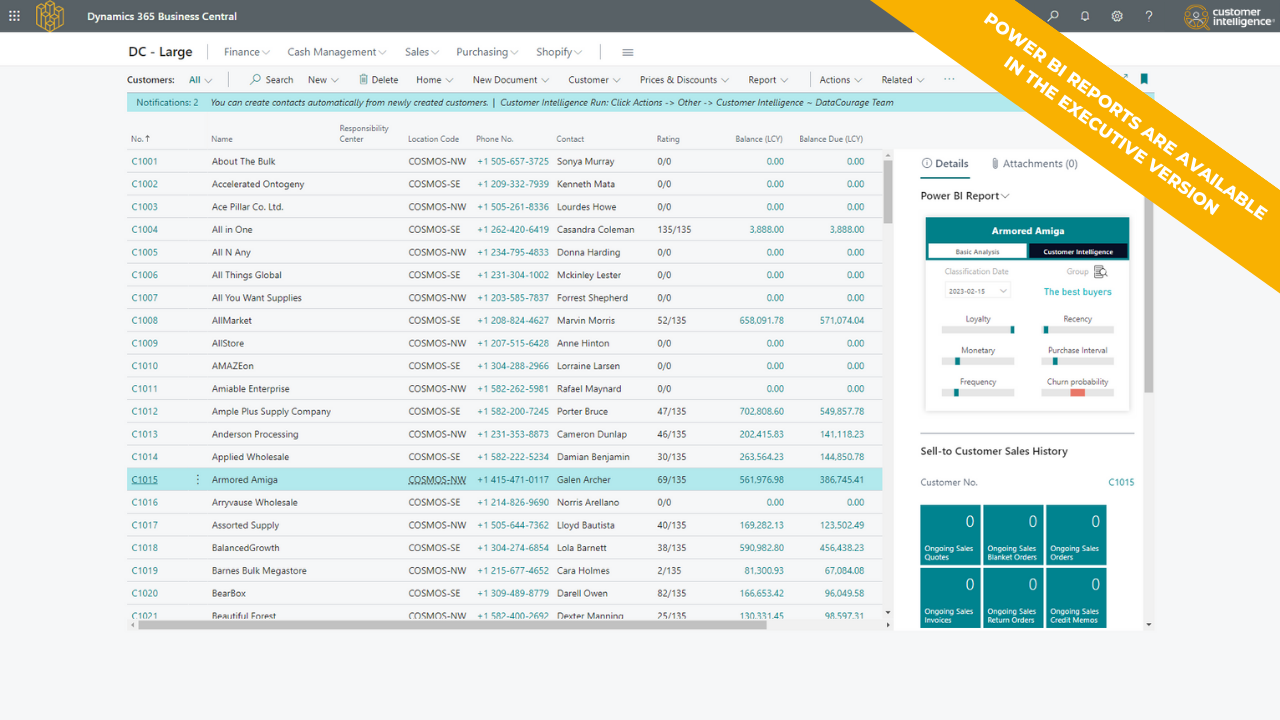Open the Customer menu
The width and height of the screenshot is (1280, 720).
point(595,80)
